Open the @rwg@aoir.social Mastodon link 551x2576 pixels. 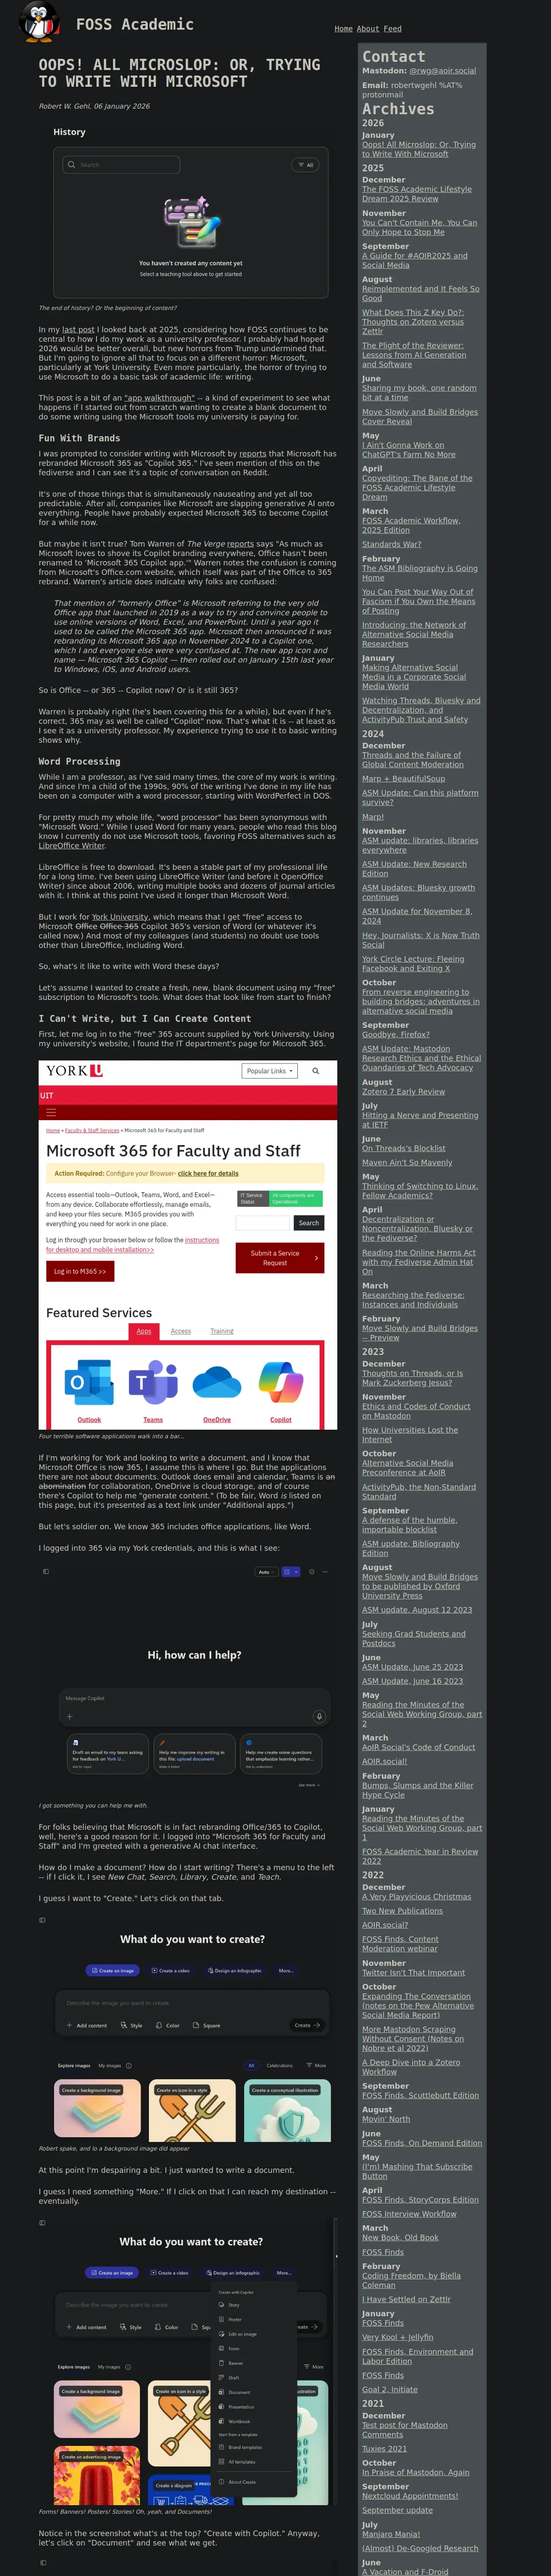[x=442, y=71]
